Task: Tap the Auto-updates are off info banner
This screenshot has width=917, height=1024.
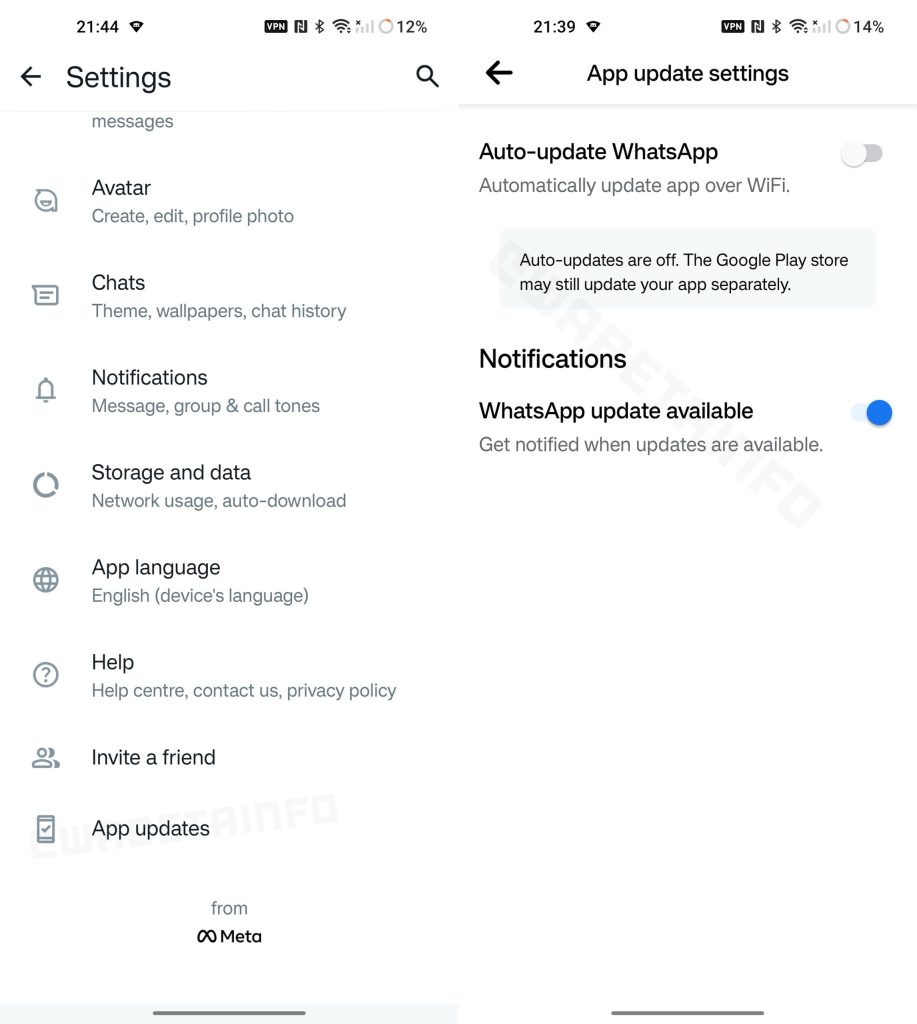Action: point(687,269)
